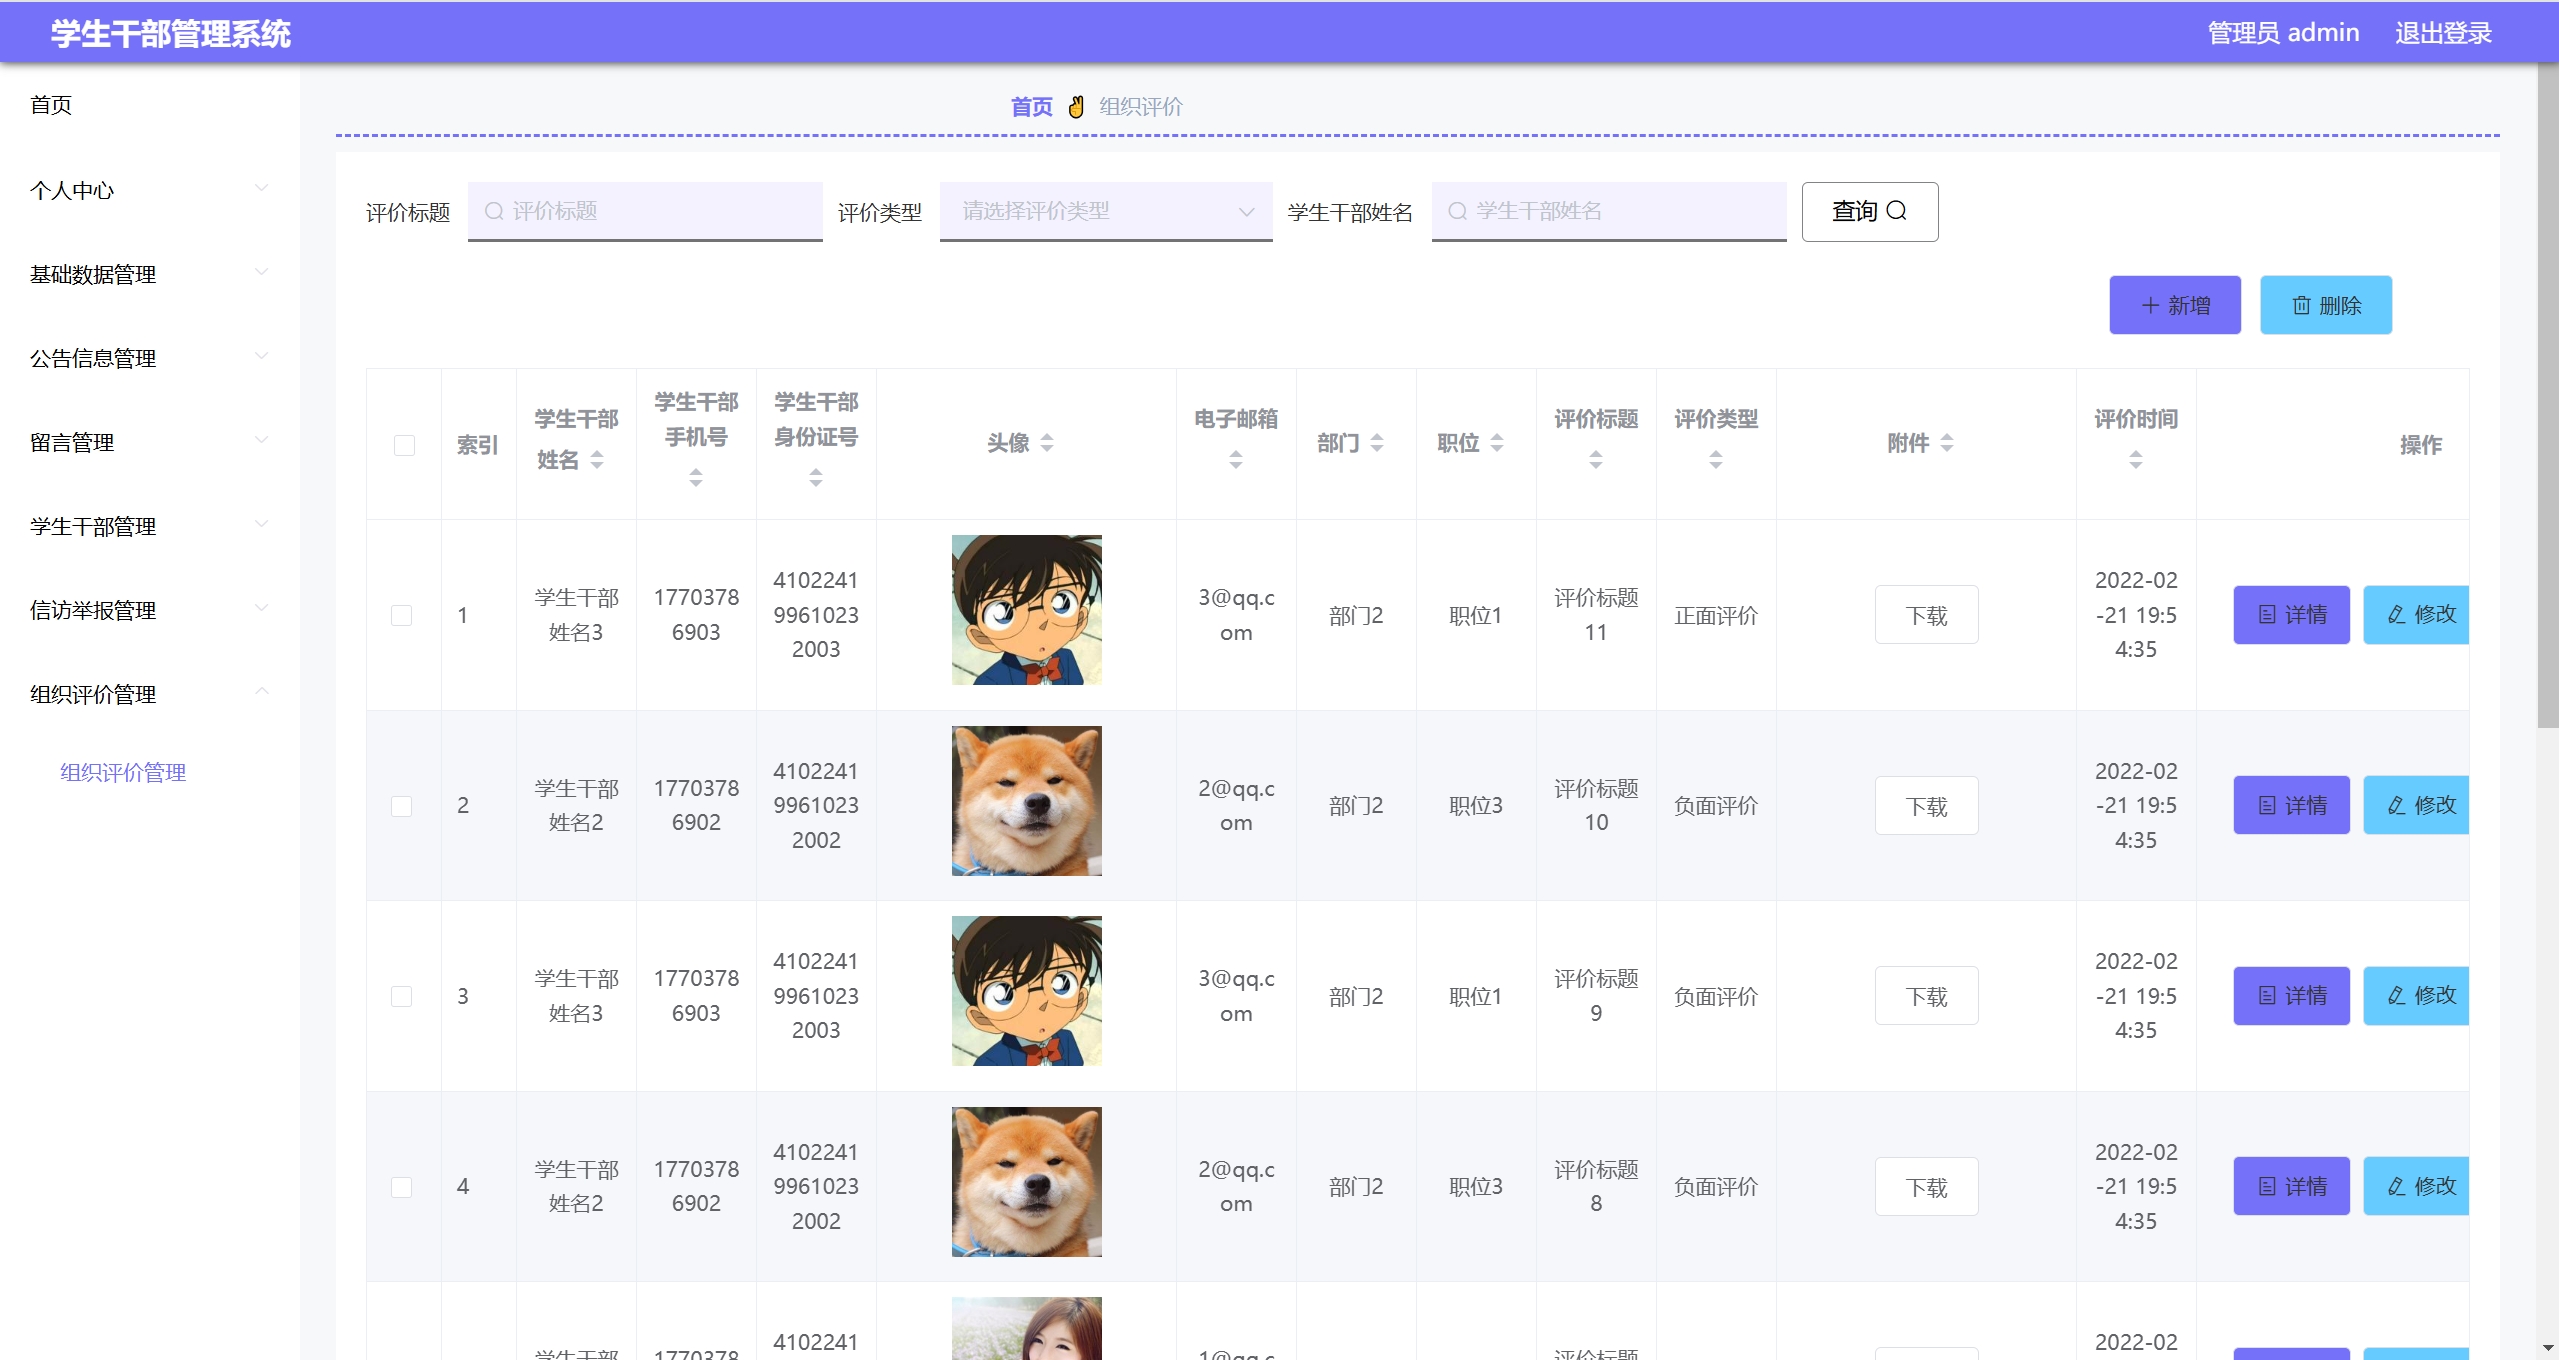Open 组织评价管理 submenu item
This screenshot has width=2559, height=1360.
pyautogui.click(x=123, y=772)
